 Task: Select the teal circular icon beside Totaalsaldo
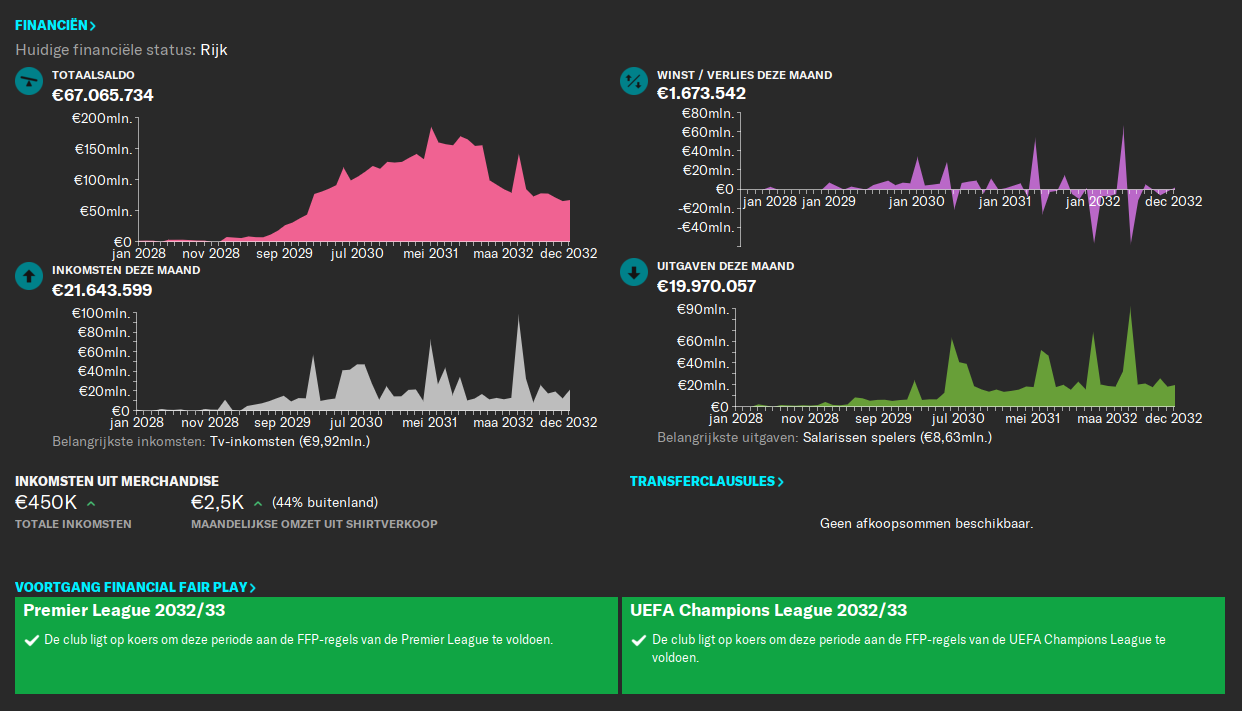pyautogui.click(x=27, y=81)
